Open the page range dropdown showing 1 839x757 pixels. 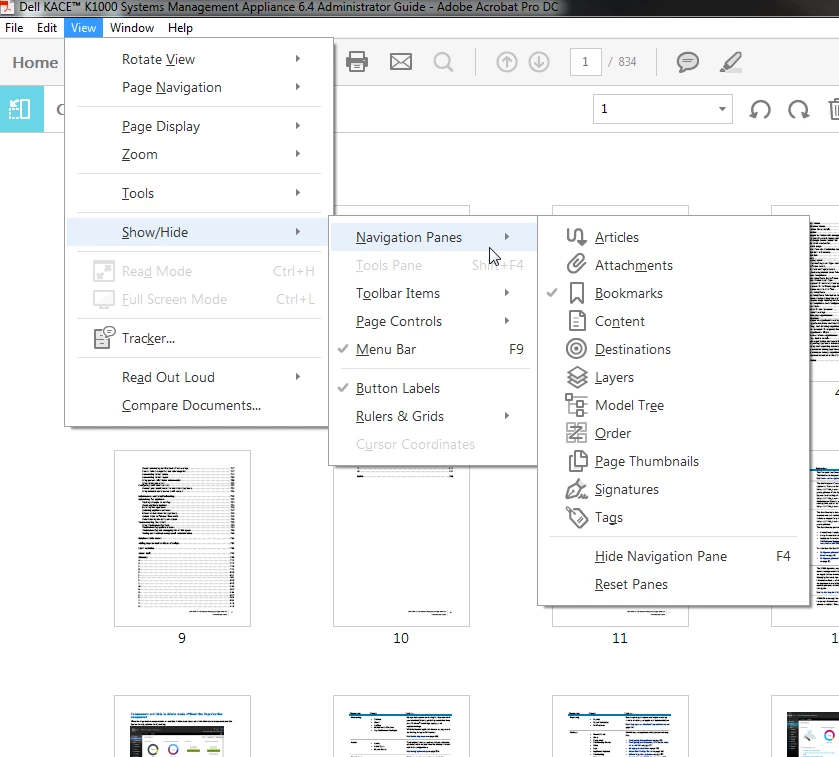click(662, 109)
